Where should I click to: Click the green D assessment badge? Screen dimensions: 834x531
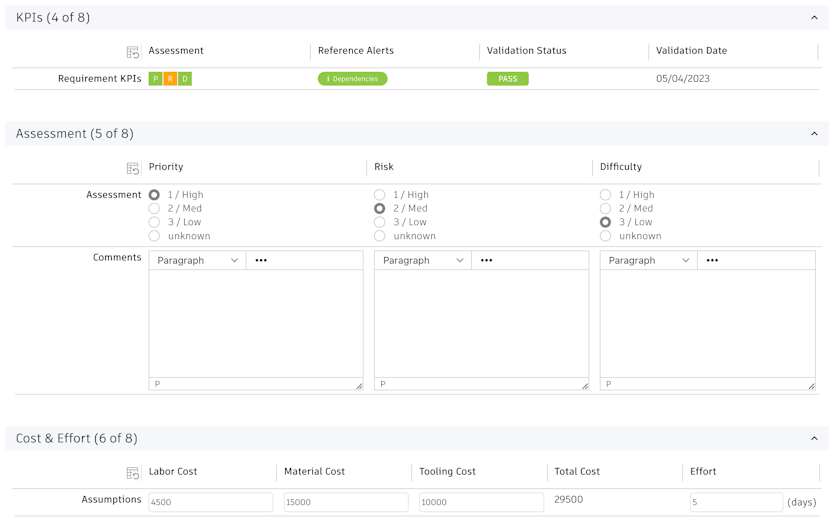pyautogui.click(x=185, y=79)
